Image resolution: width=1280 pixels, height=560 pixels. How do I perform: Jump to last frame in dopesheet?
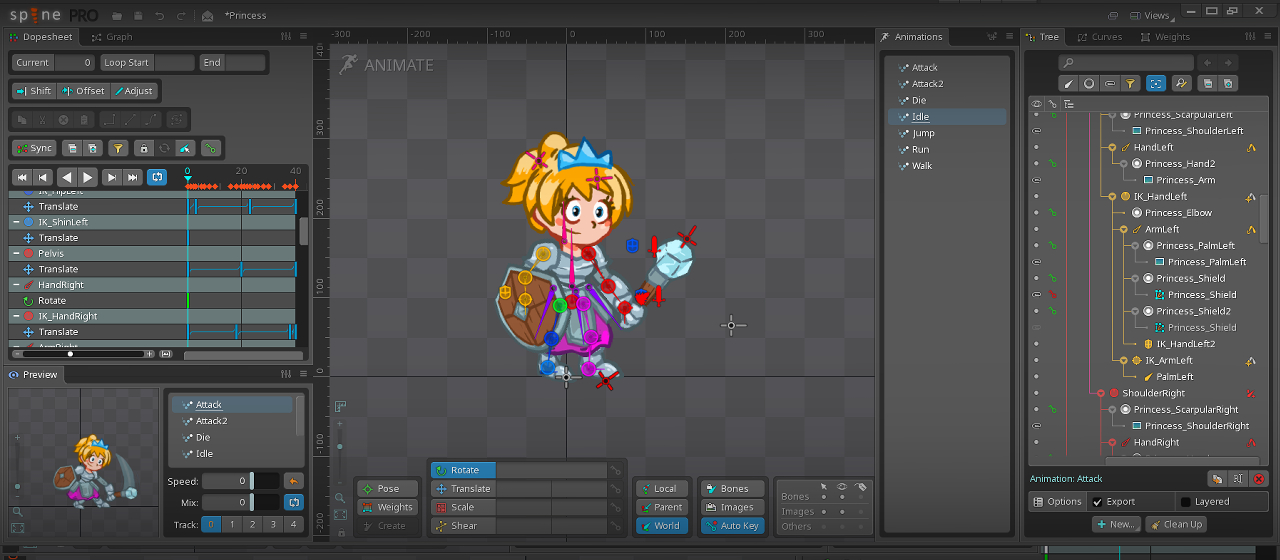pos(133,177)
